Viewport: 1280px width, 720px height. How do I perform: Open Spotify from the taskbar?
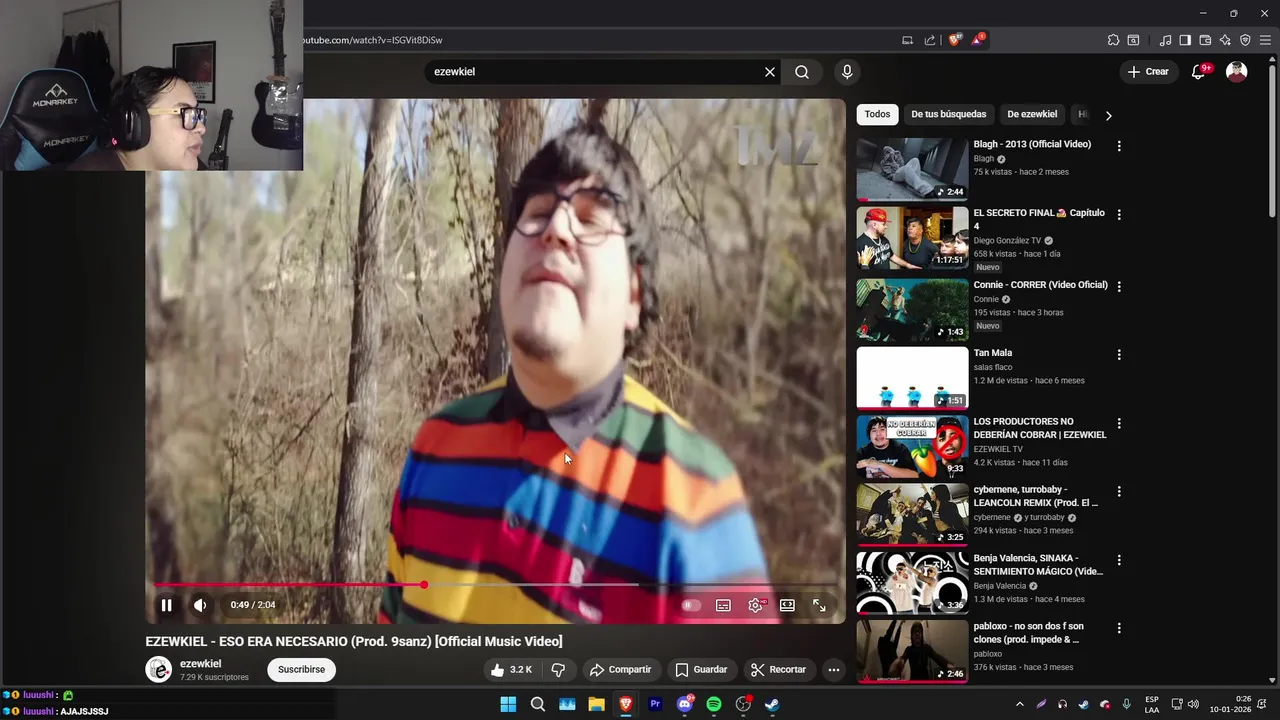pos(714,704)
